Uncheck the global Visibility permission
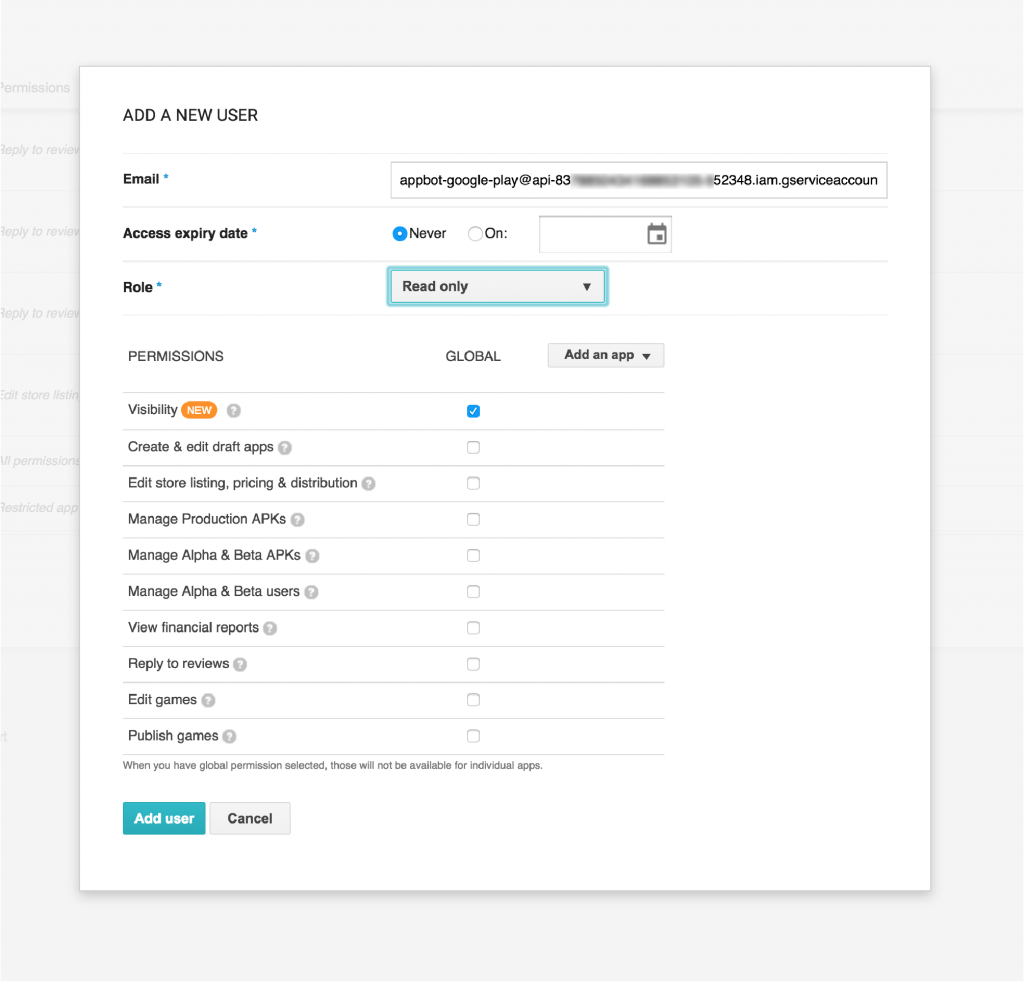 tap(473, 410)
